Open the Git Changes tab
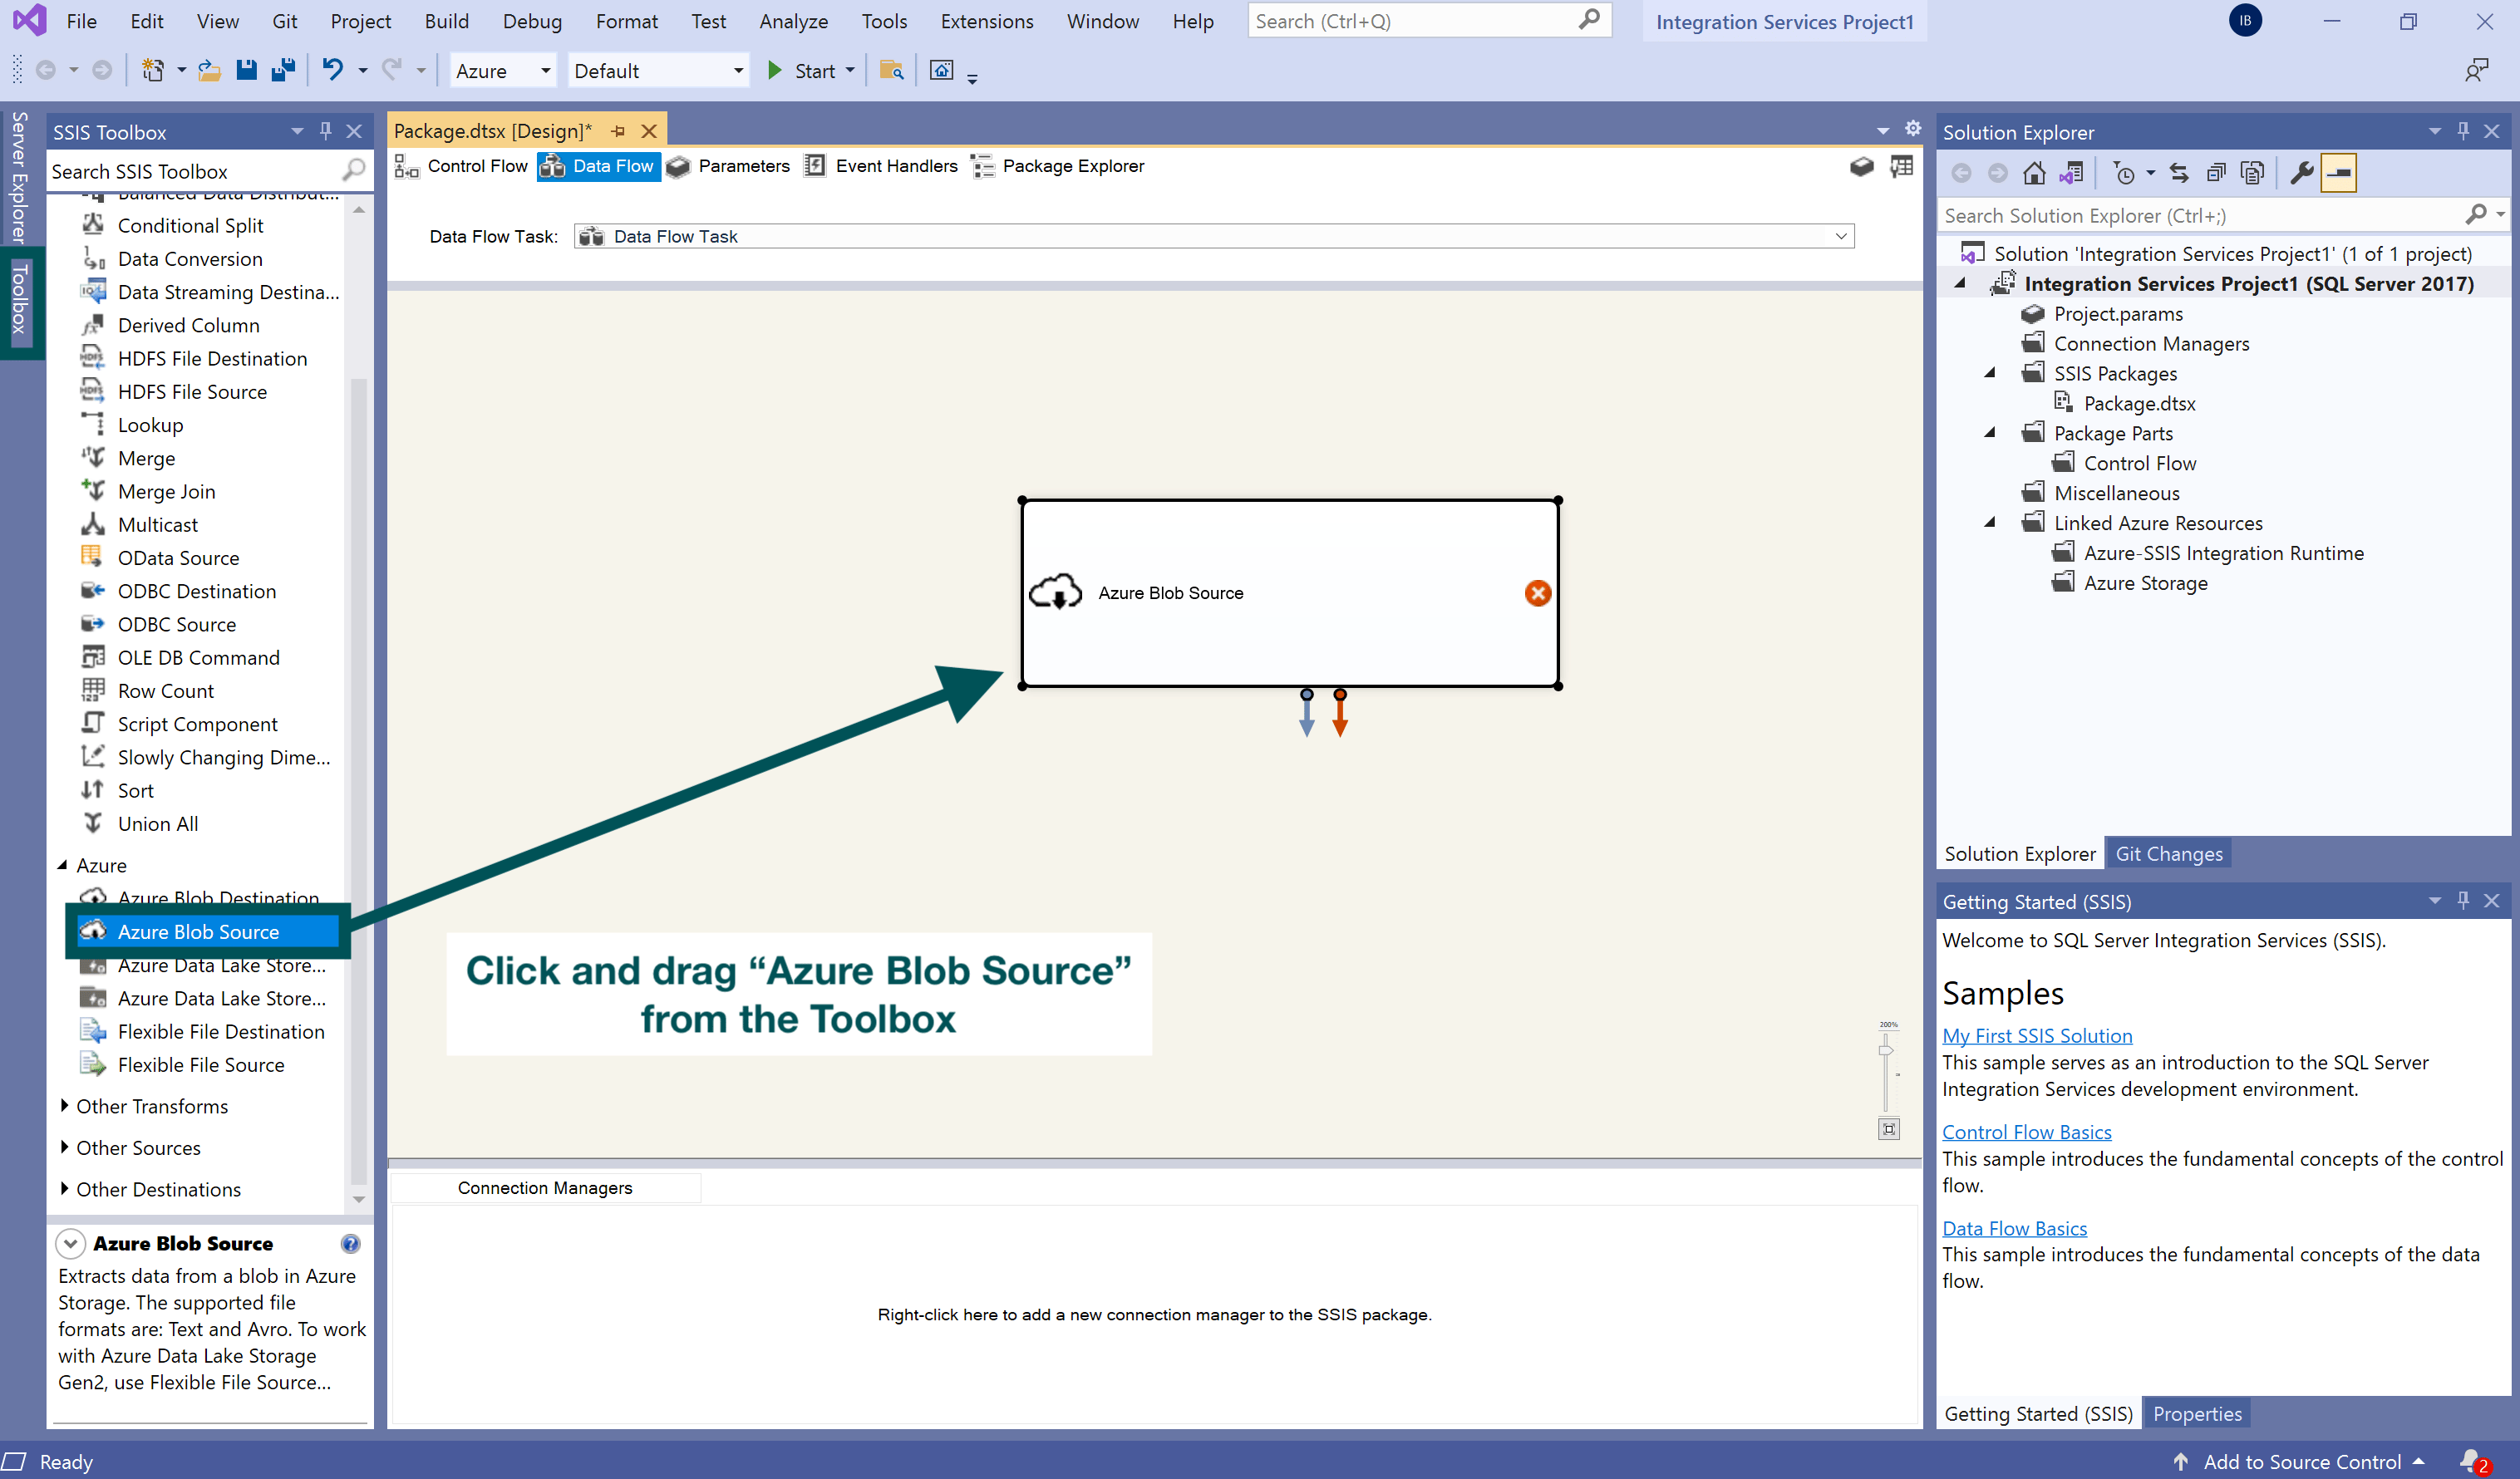This screenshot has width=2520, height=1479. (2168, 854)
